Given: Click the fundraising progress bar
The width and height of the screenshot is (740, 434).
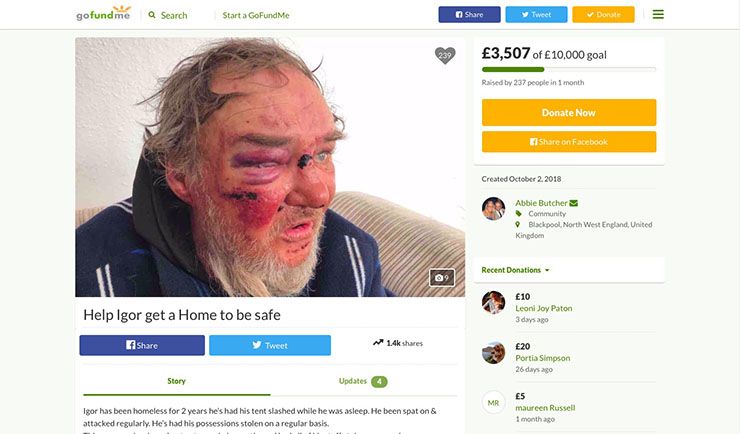Looking at the screenshot, I should point(569,70).
